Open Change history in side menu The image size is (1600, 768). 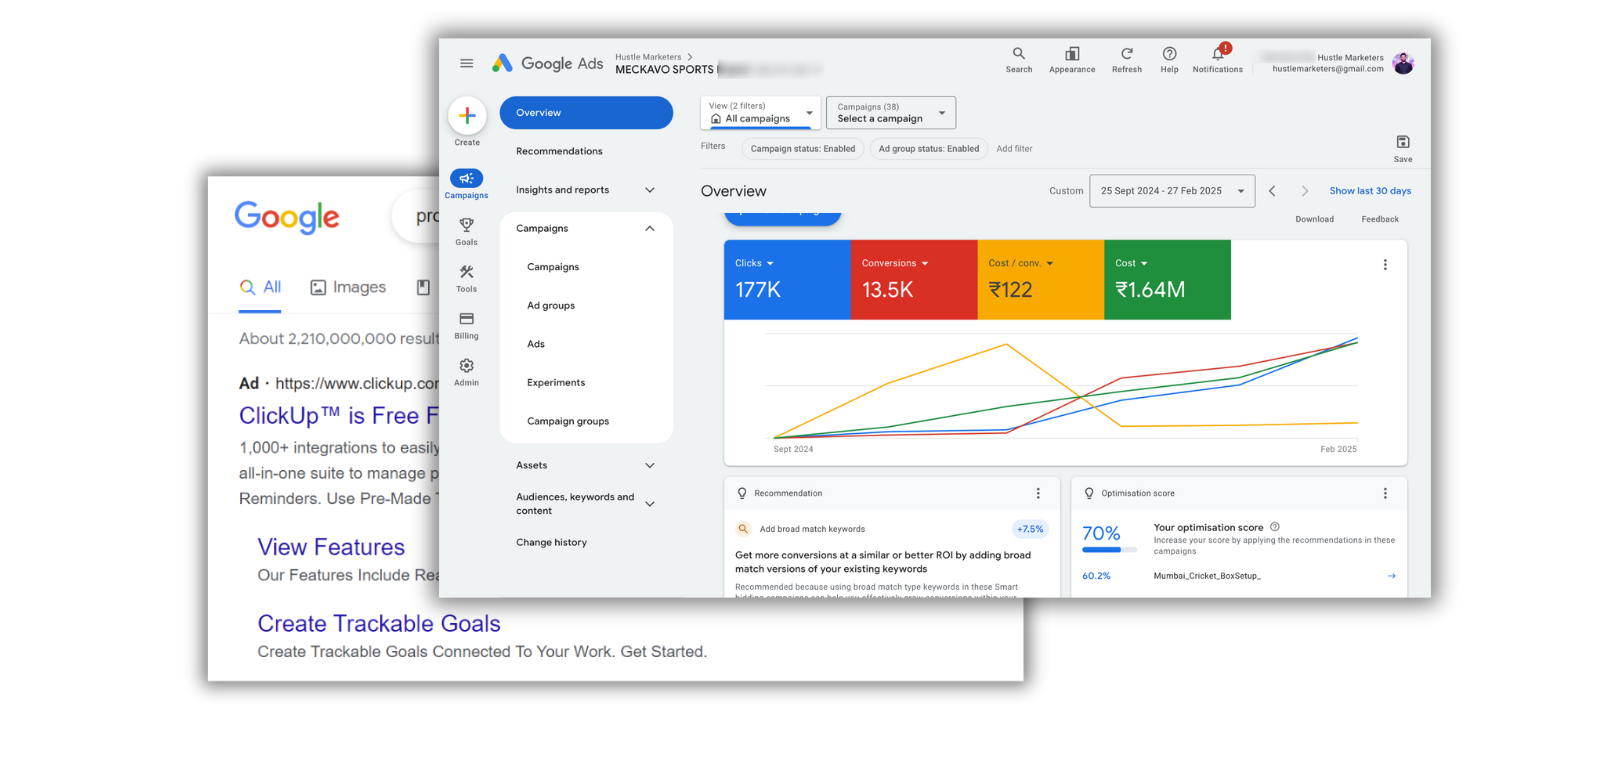point(551,542)
